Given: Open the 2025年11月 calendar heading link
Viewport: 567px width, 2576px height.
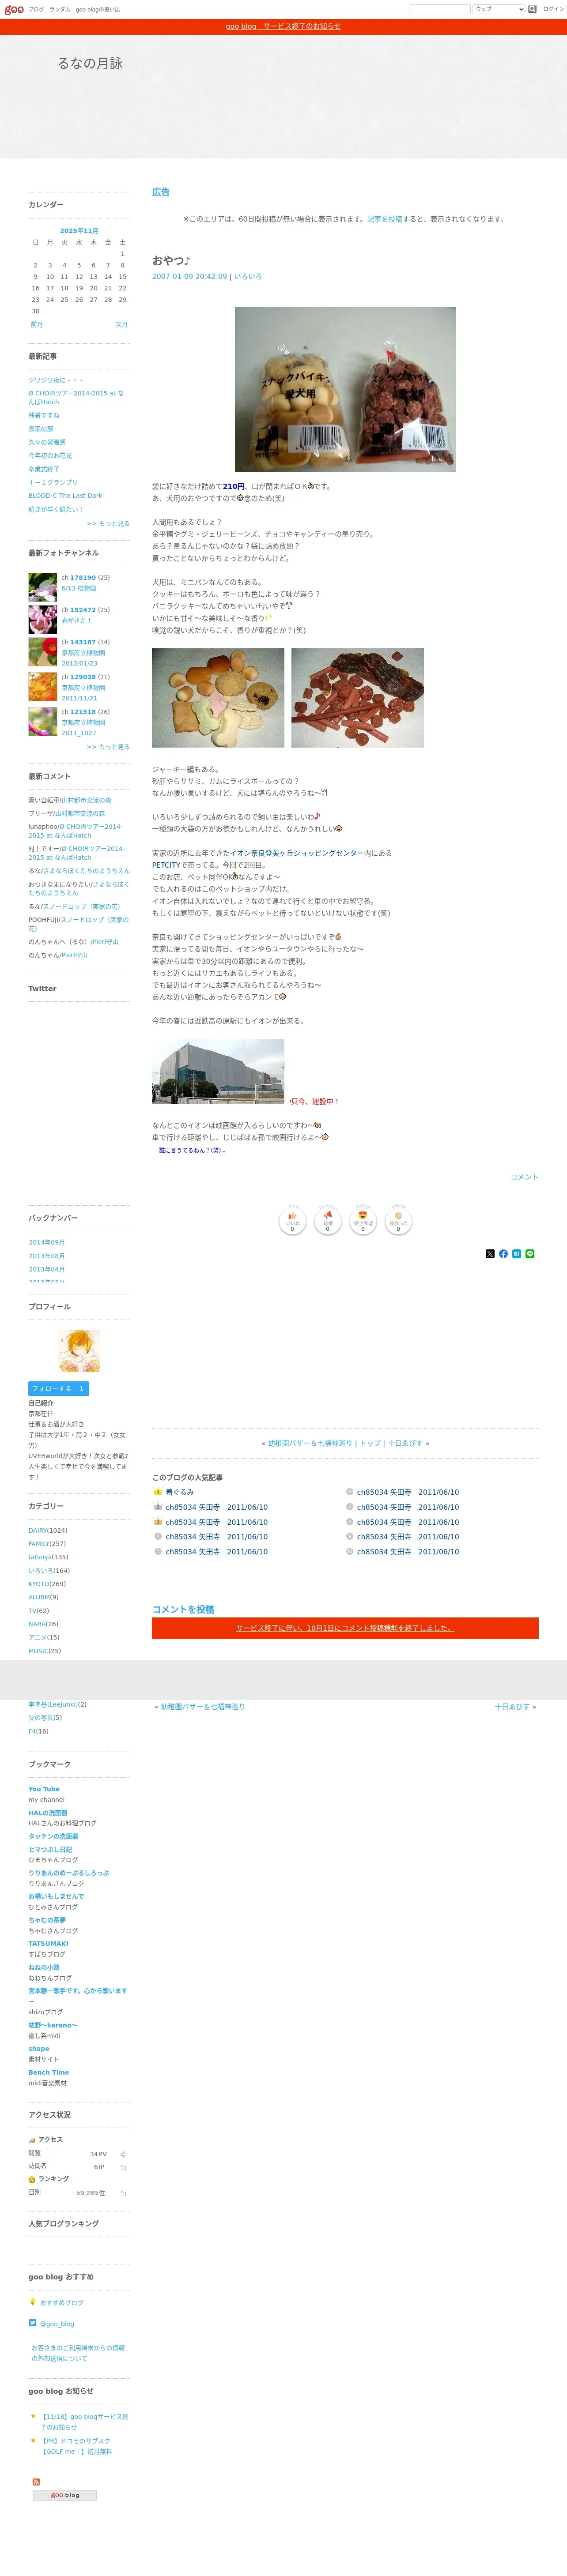Looking at the screenshot, I should coord(79,231).
